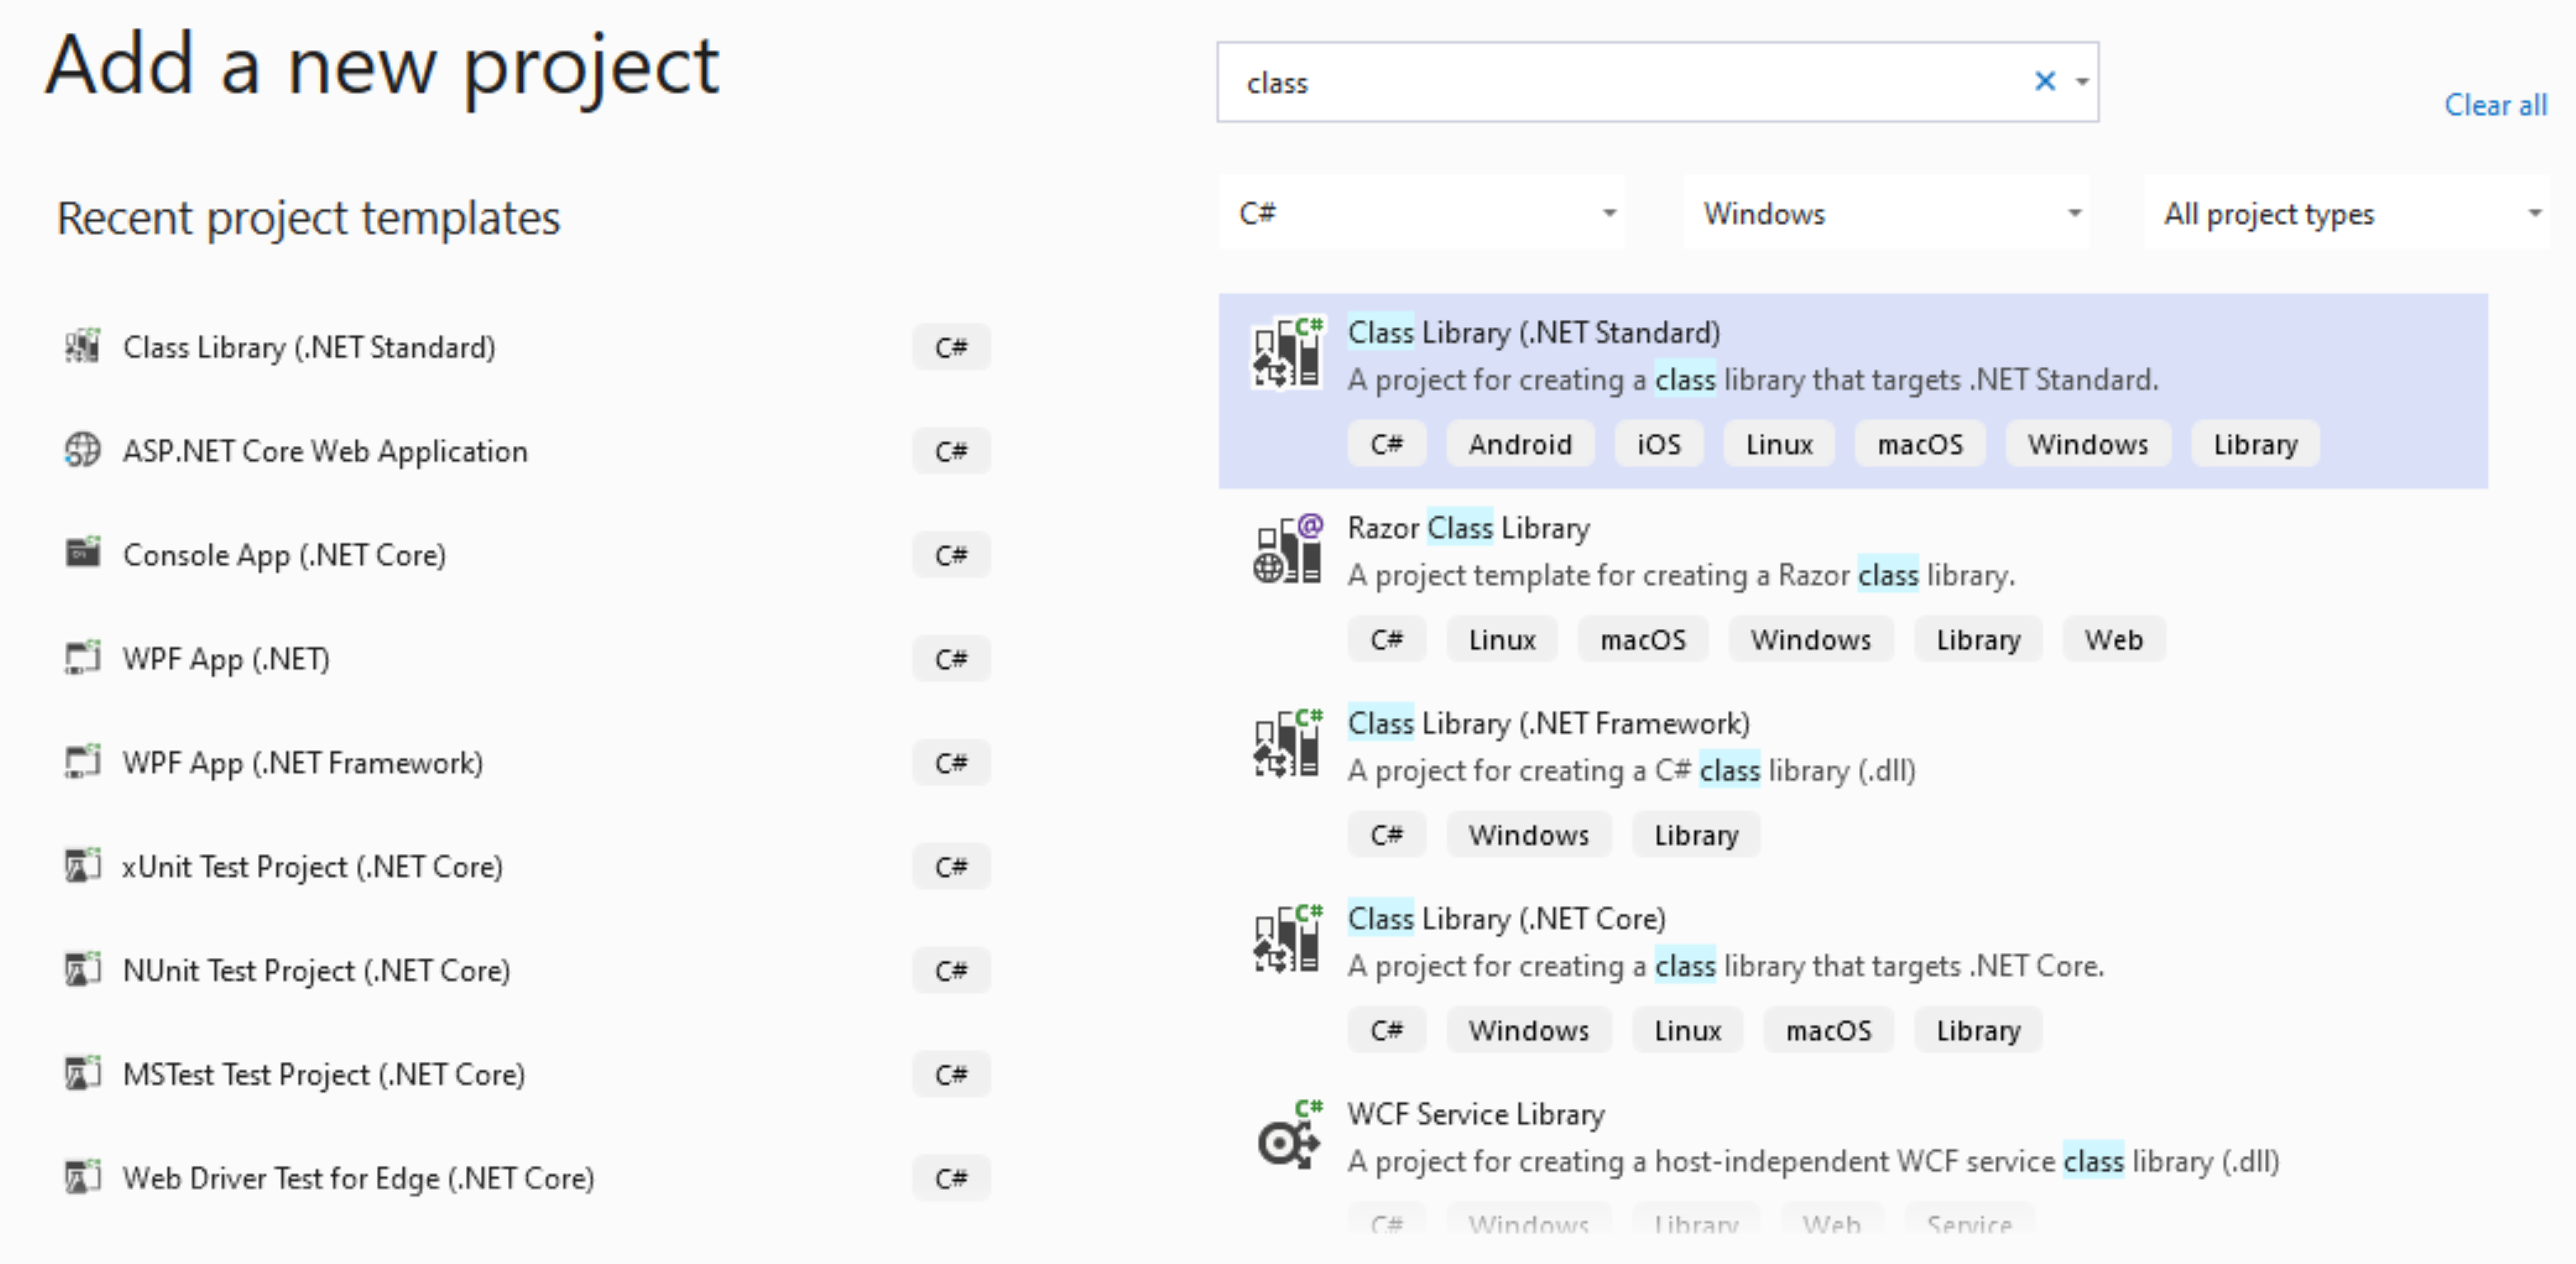Viewport: 2576px width, 1264px height.
Task: Clear the search box with the X icon
Action: click(2045, 81)
